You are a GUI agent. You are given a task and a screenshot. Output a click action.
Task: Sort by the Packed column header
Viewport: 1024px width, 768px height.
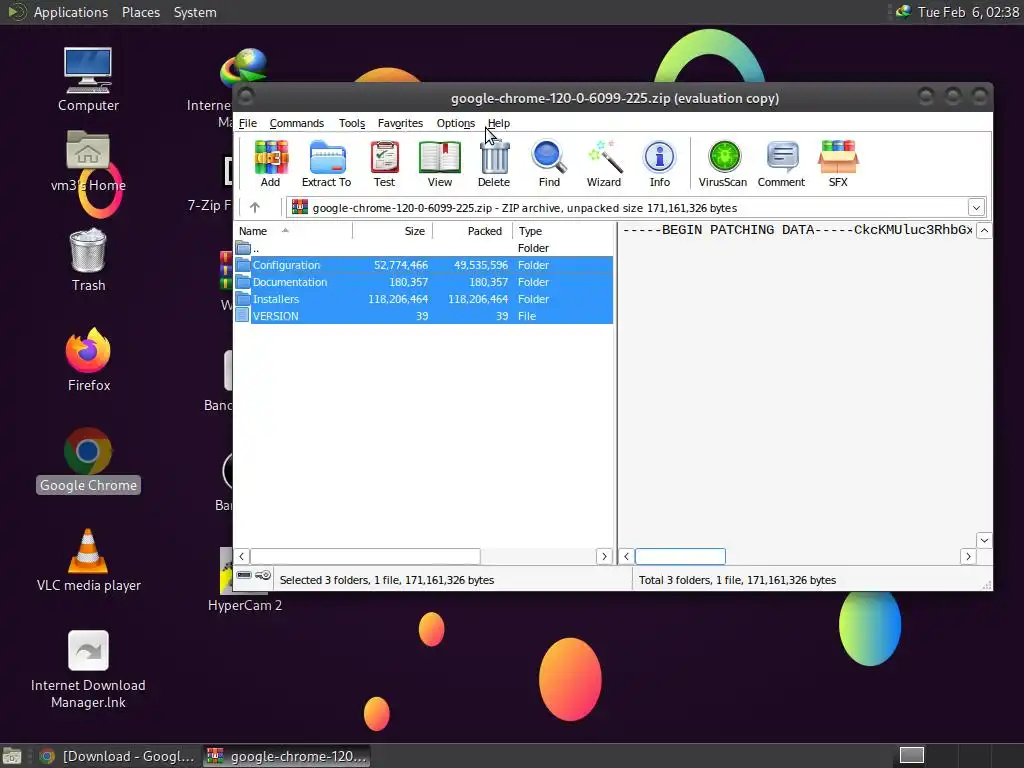tap(473, 231)
